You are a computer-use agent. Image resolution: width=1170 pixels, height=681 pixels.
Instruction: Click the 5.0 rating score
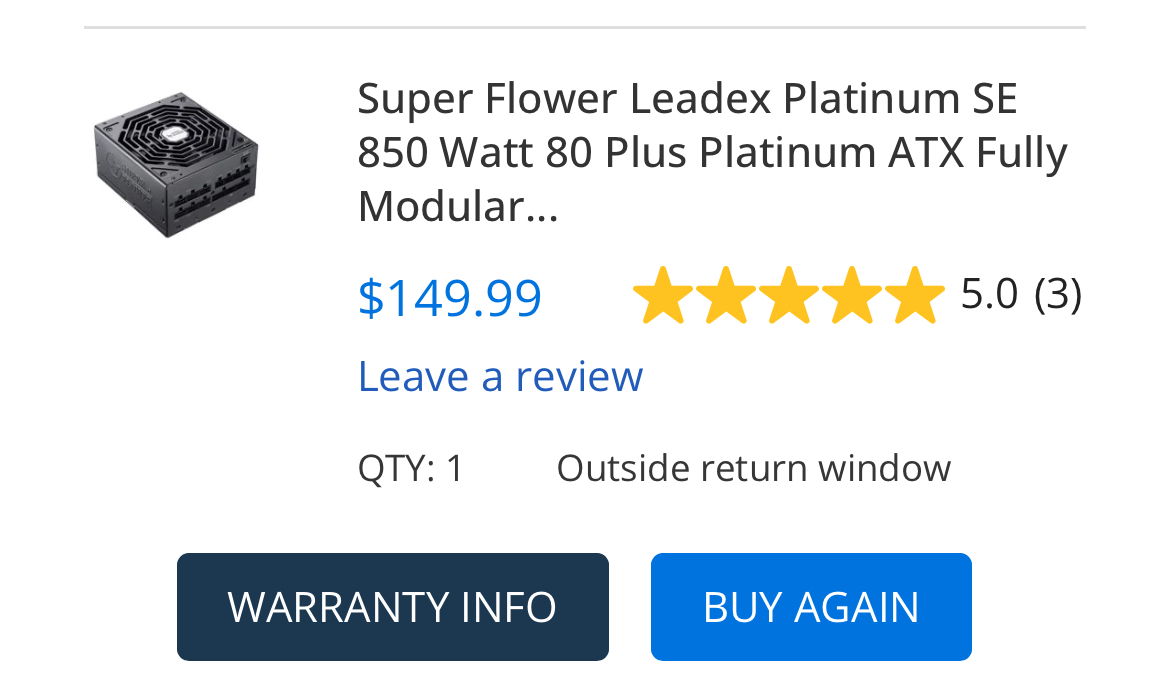(991, 293)
